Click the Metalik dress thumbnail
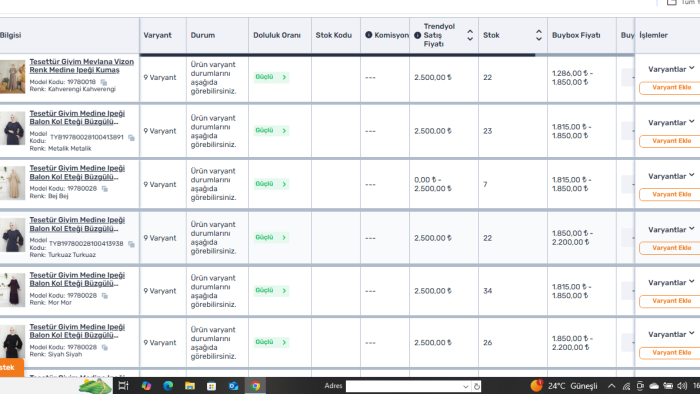700x394 pixels. [x=12, y=129]
